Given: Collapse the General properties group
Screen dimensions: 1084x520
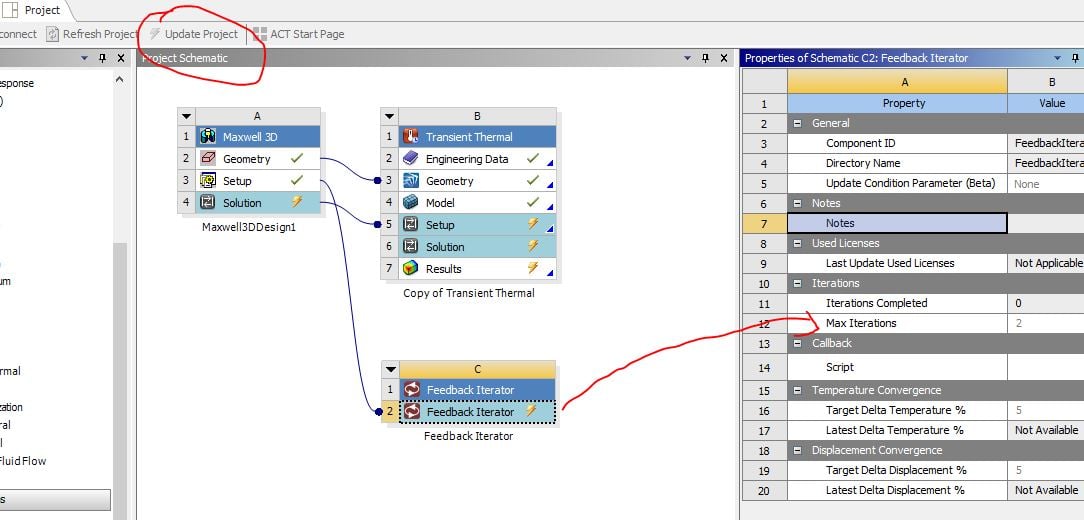Looking at the screenshot, I should tap(796, 123).
